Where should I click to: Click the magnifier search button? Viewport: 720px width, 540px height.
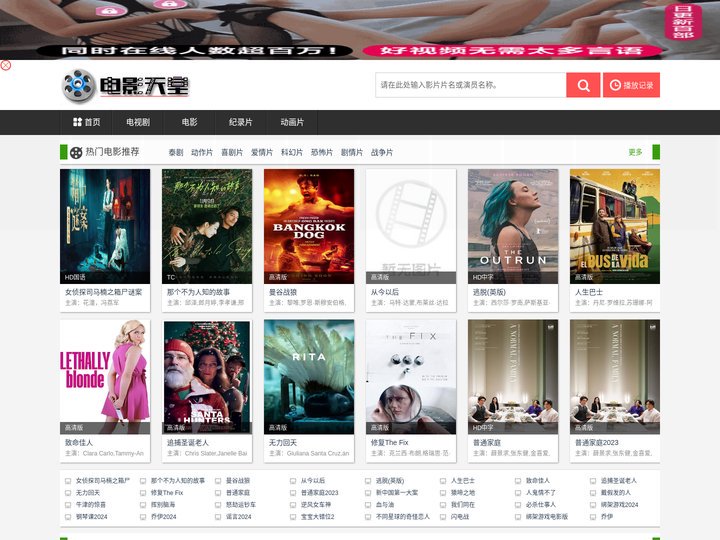[x=583, y=85]
